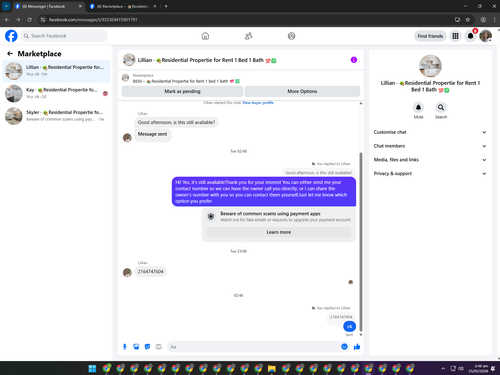
Task: Open browser tab search dropdown
Action: click(x=6, y=6)
